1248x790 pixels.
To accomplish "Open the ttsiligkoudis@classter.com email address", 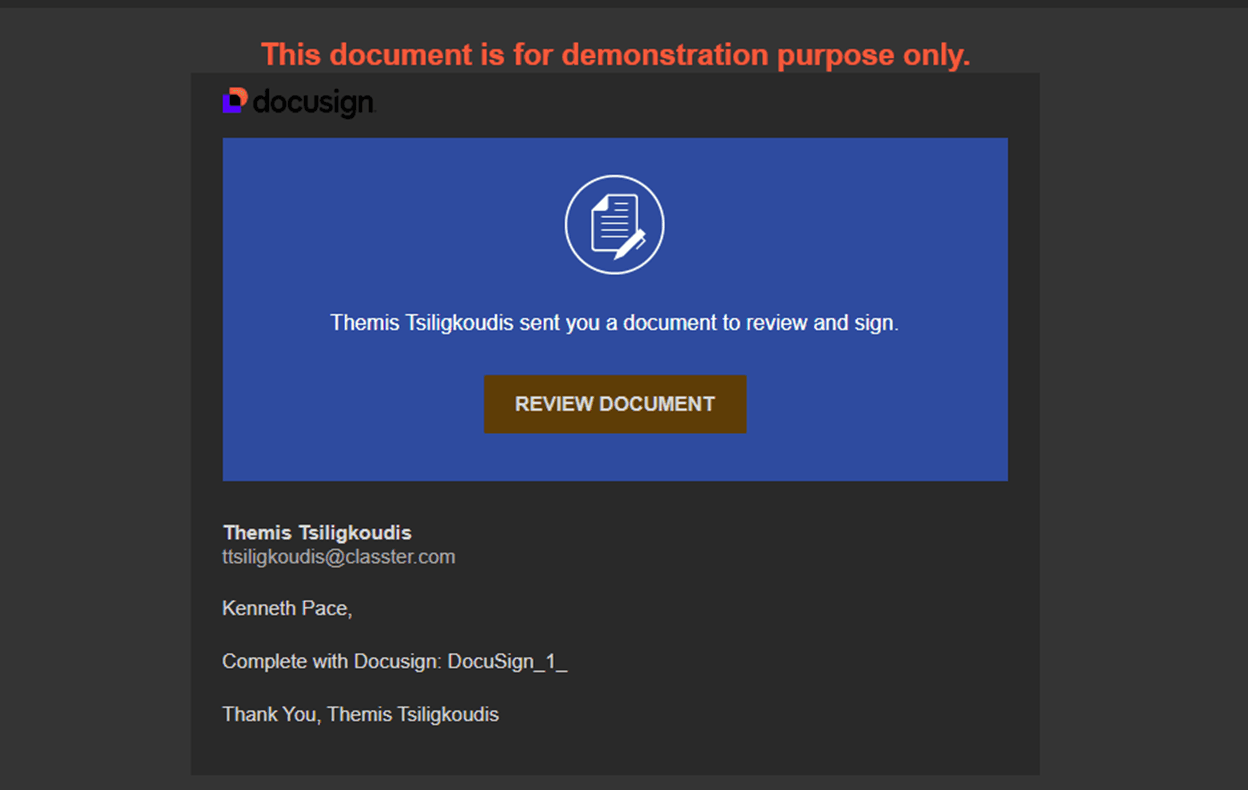I will point(339,557).
